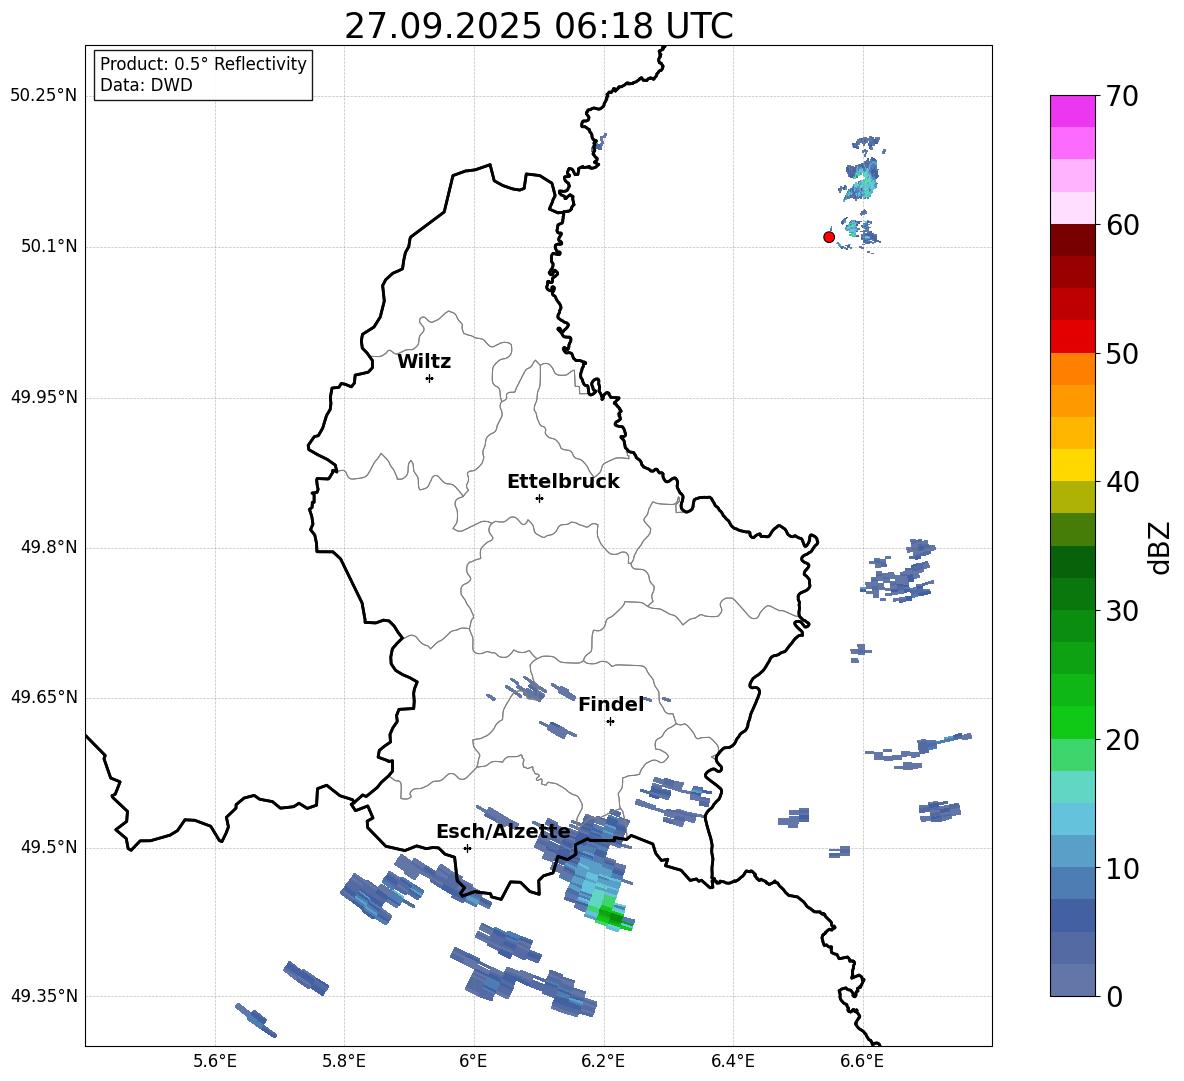Click the 6.6°E longitude label
The height and width of the screenshot is (1081, 1184).
click(x=862, y=1061)
